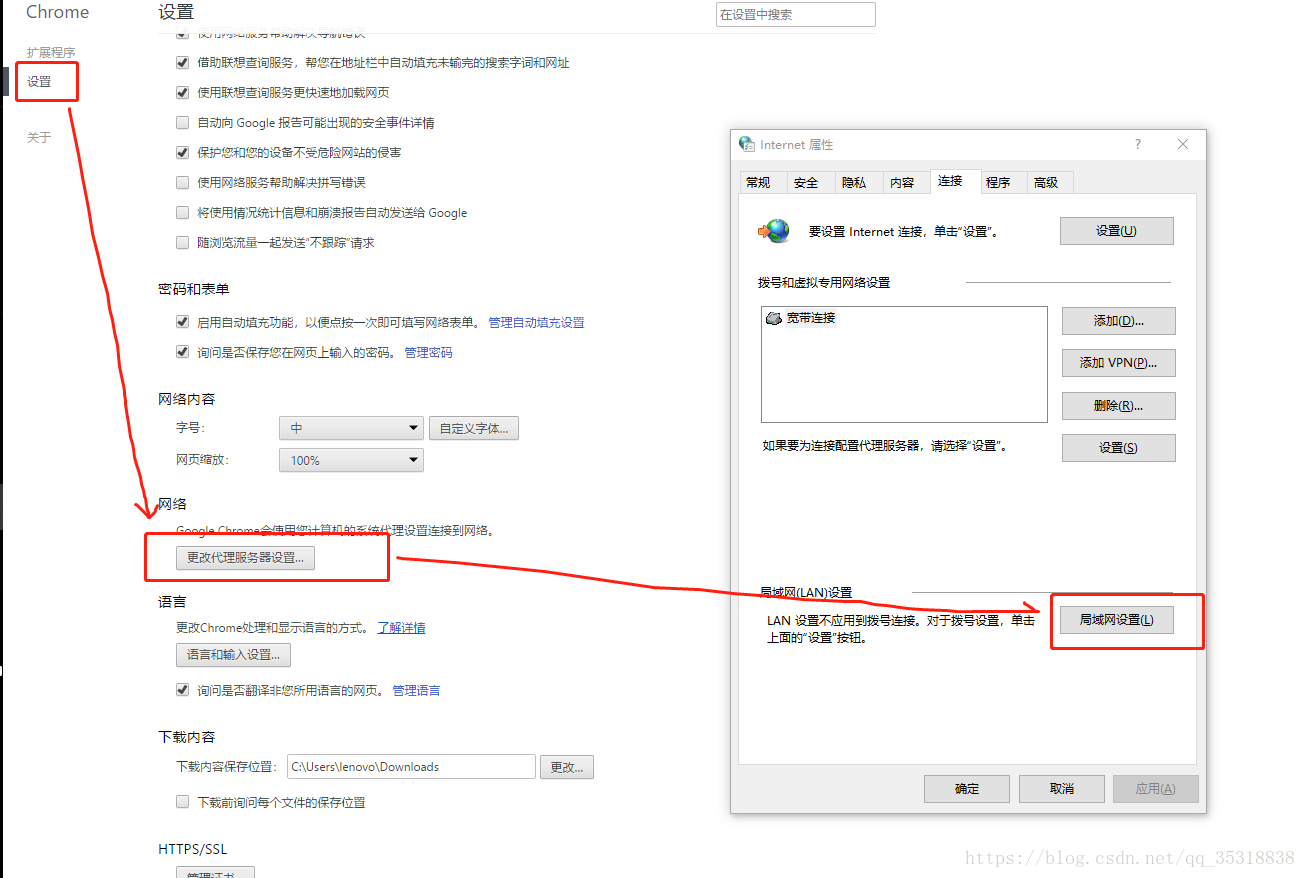Open the 网页缩放 100% zoom dropdown

pyautogui.click(x=351, y=460)
